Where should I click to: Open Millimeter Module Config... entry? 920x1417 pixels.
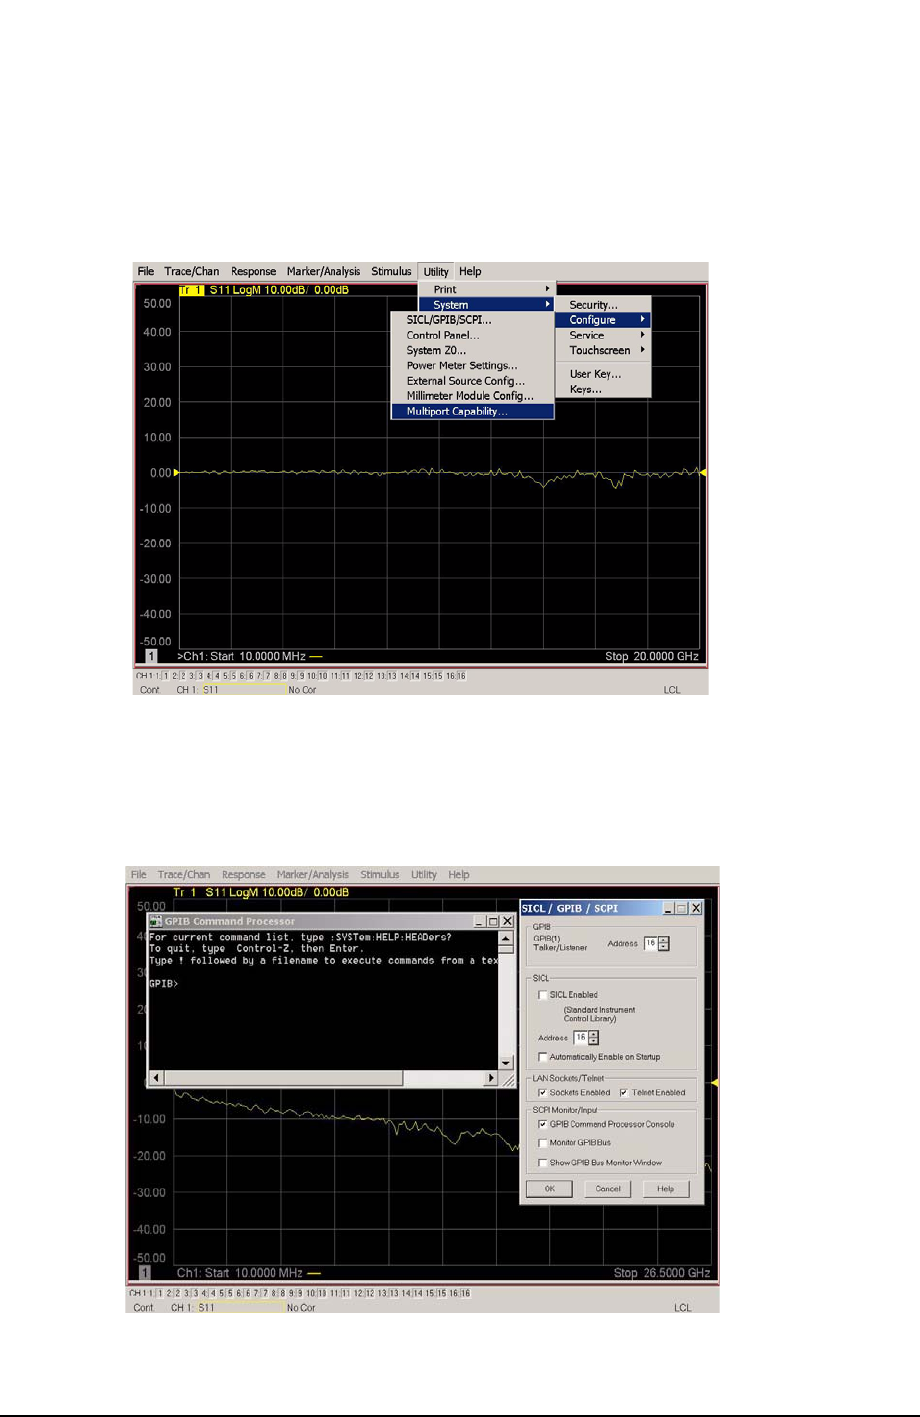point(472,395)
